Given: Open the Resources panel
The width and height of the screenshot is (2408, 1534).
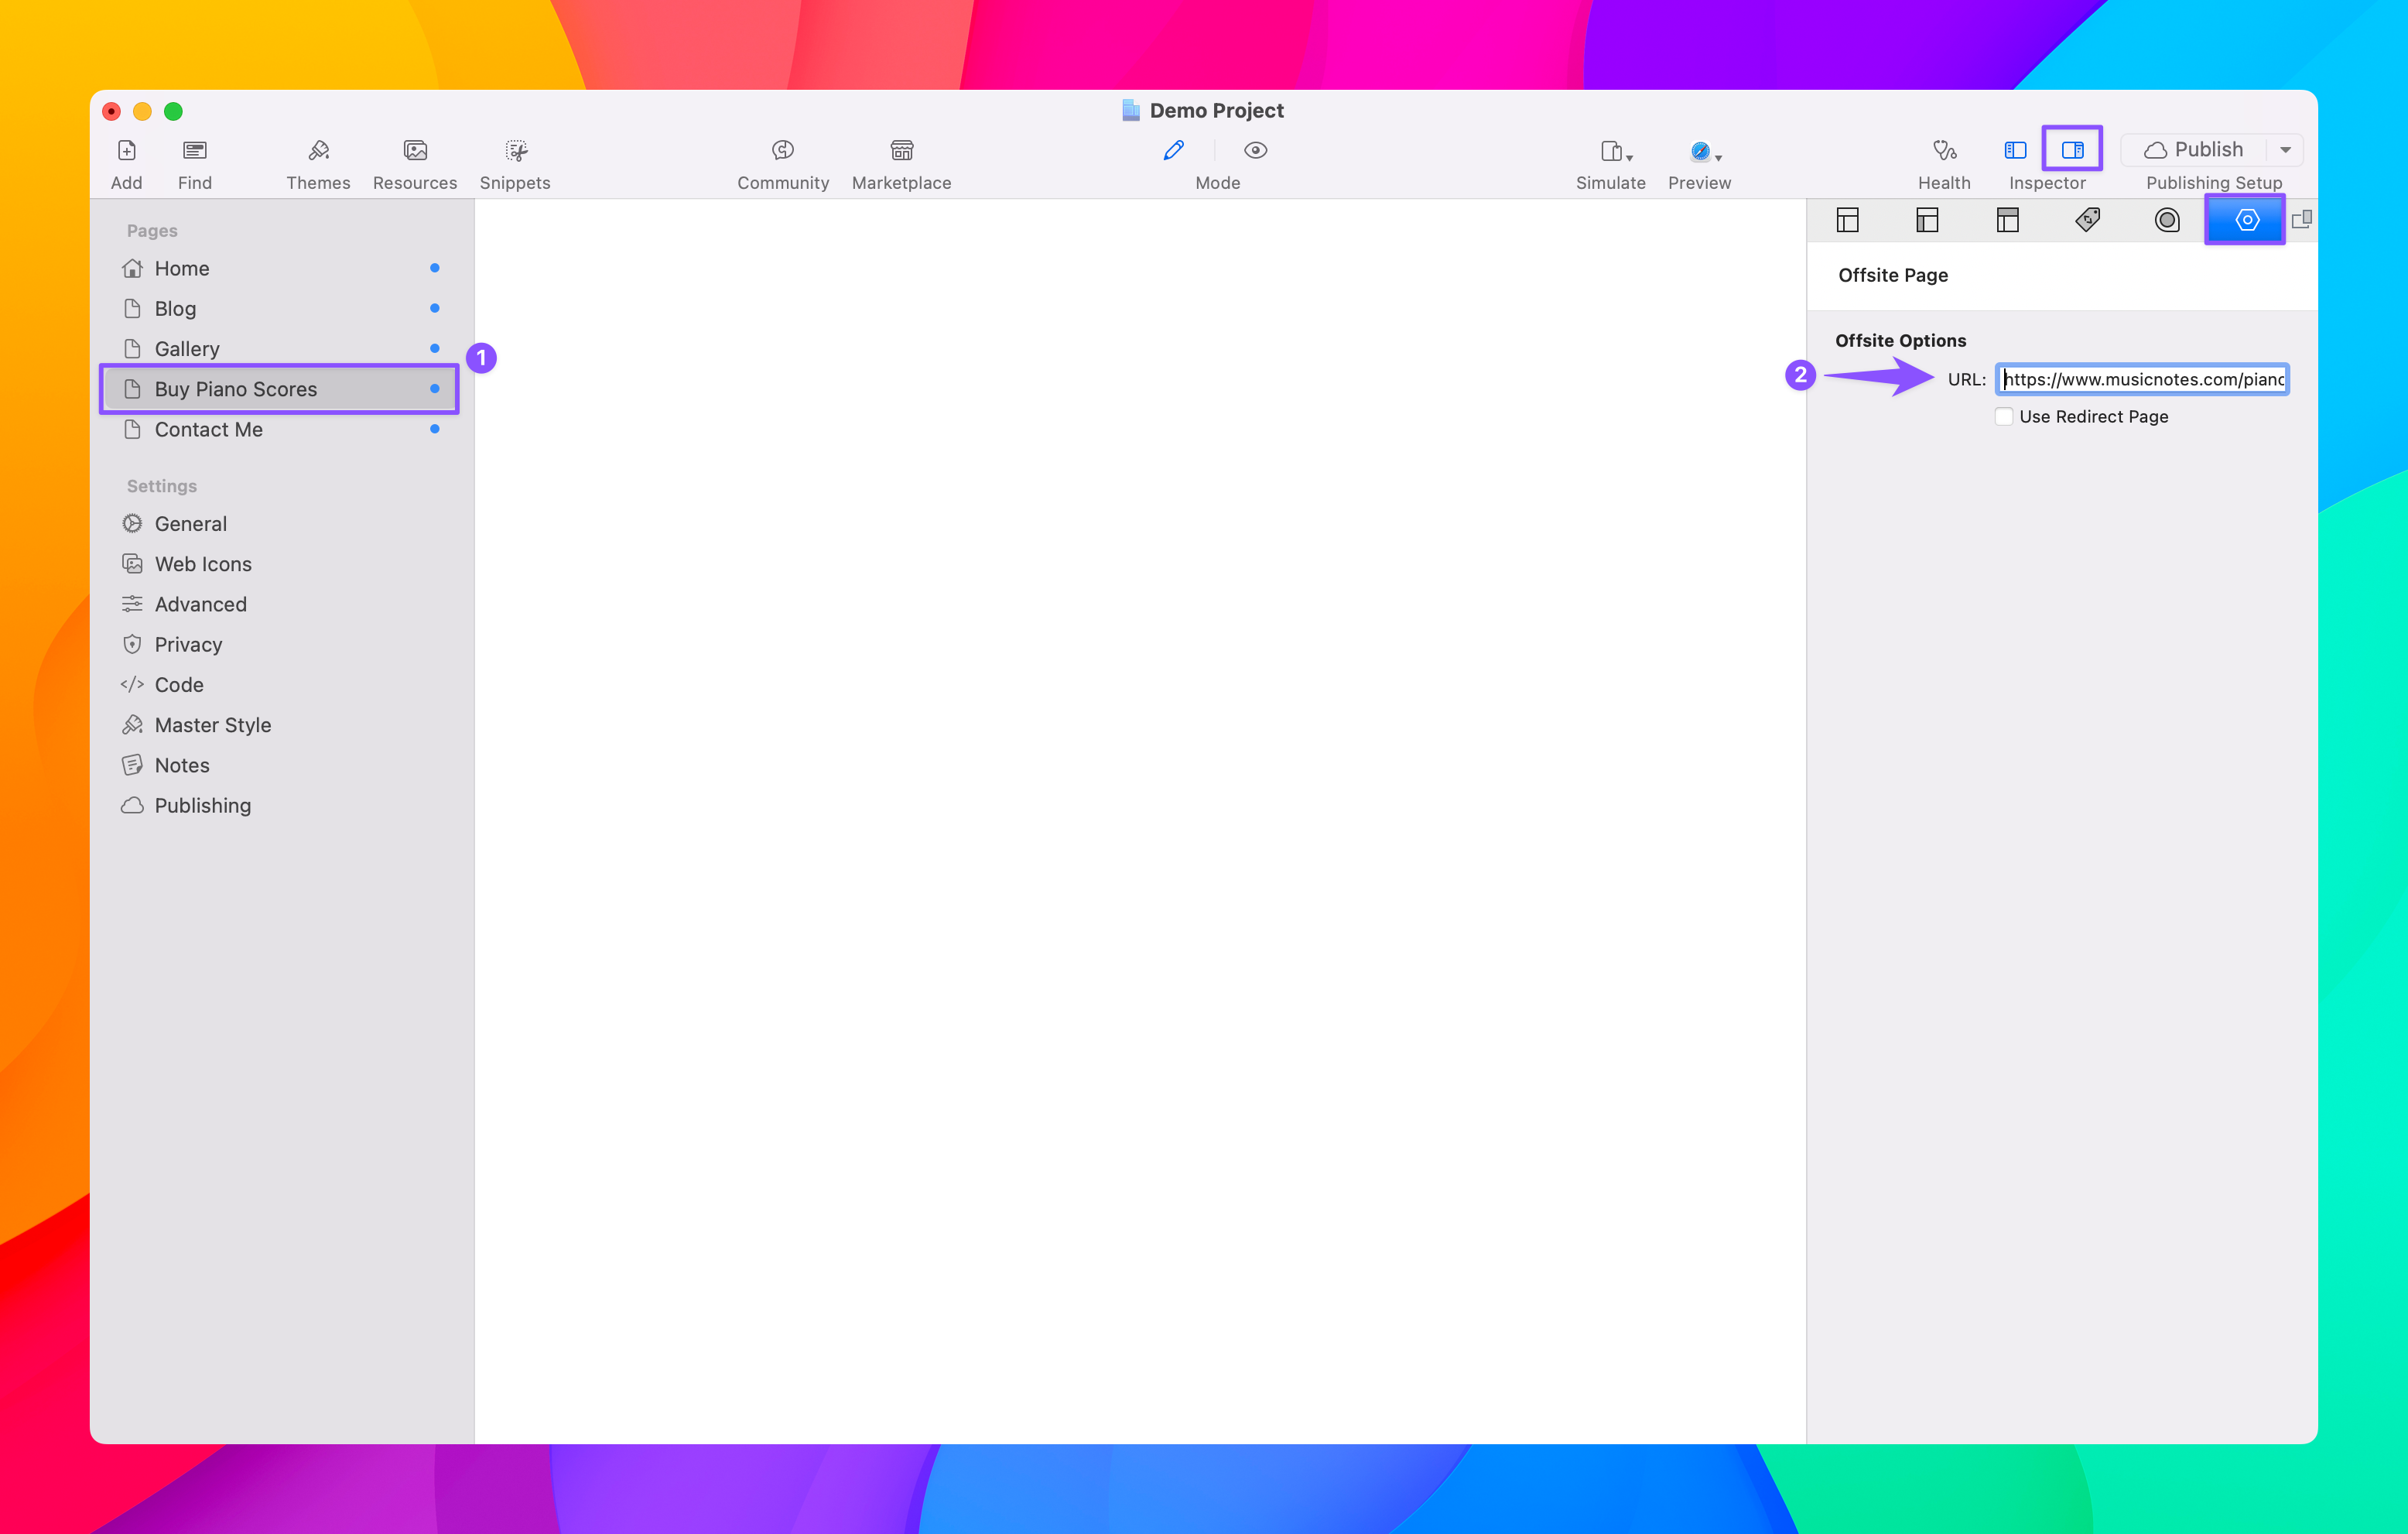Looking at the screenshot, I should point(415,151).
